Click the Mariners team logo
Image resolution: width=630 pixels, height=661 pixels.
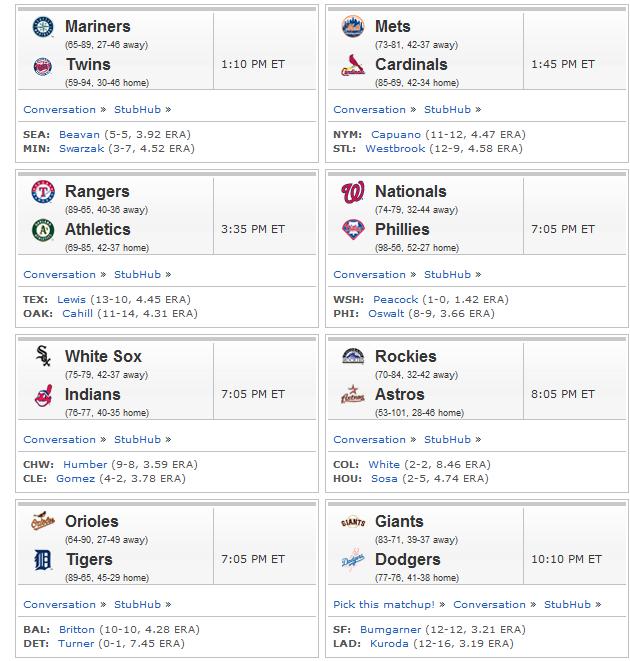click(43, 27)
